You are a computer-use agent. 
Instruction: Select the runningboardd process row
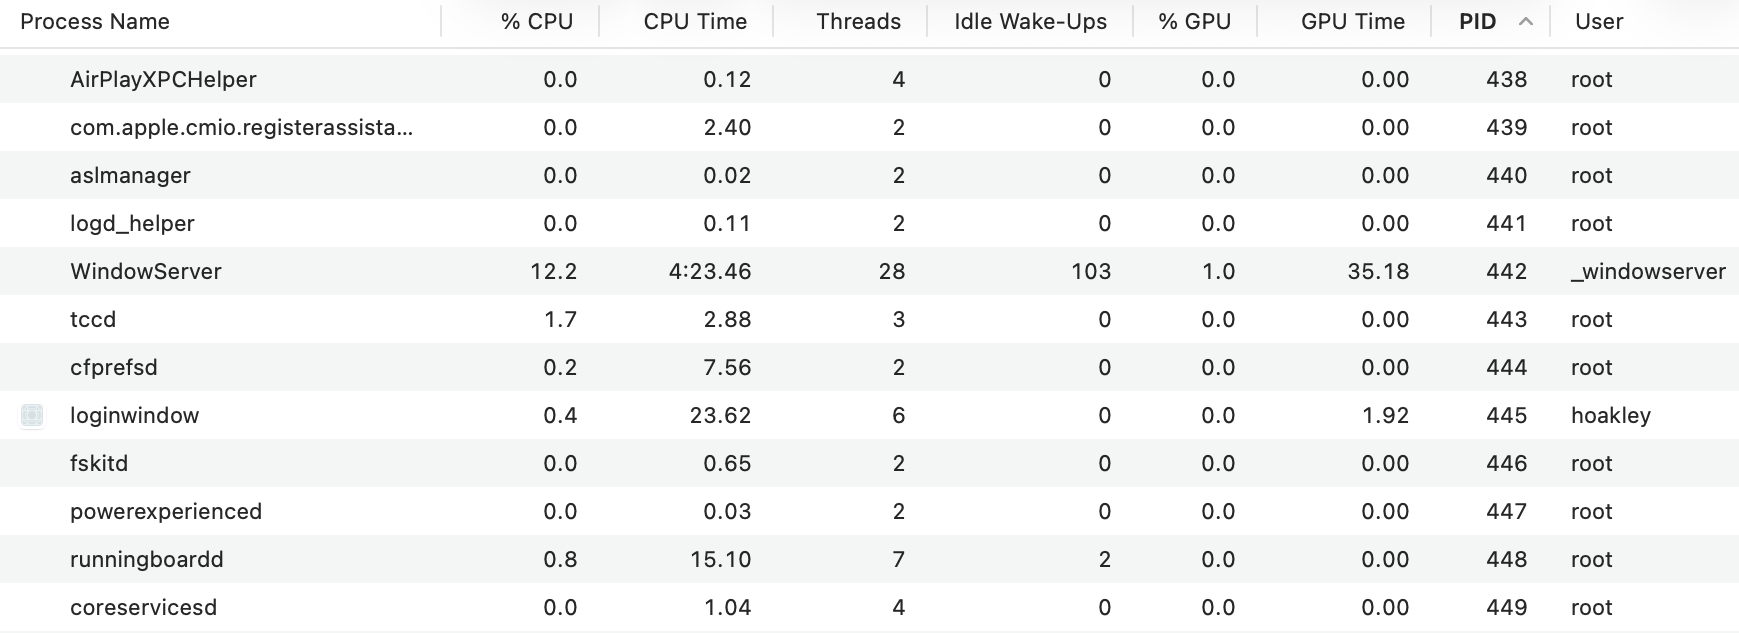pyautogui.click(x=147, y=560)
